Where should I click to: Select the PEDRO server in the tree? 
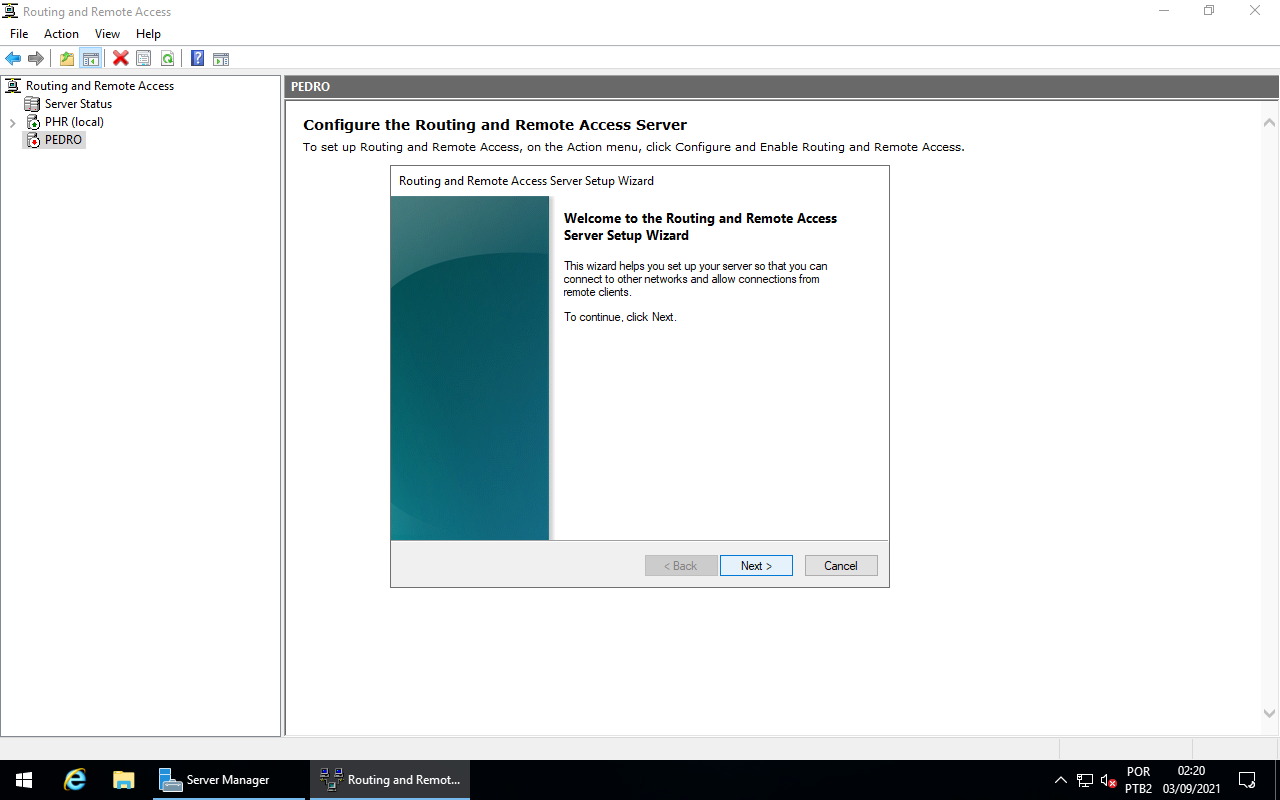click(62, 139)
